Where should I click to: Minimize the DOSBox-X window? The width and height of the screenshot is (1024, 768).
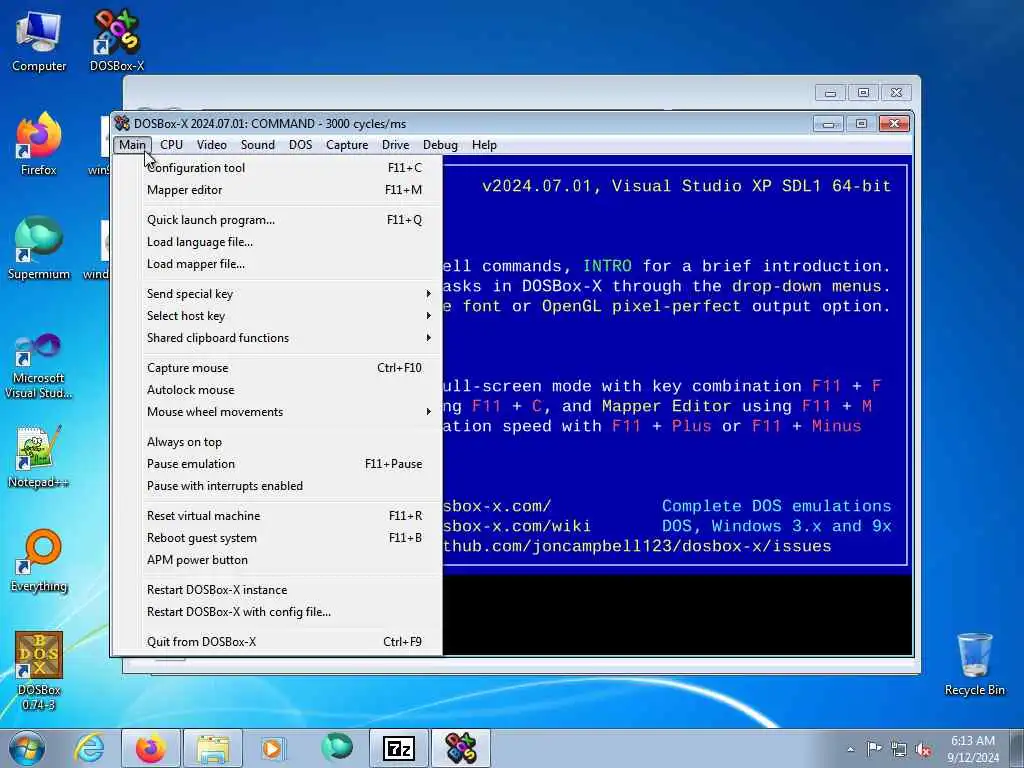point(829,123)
